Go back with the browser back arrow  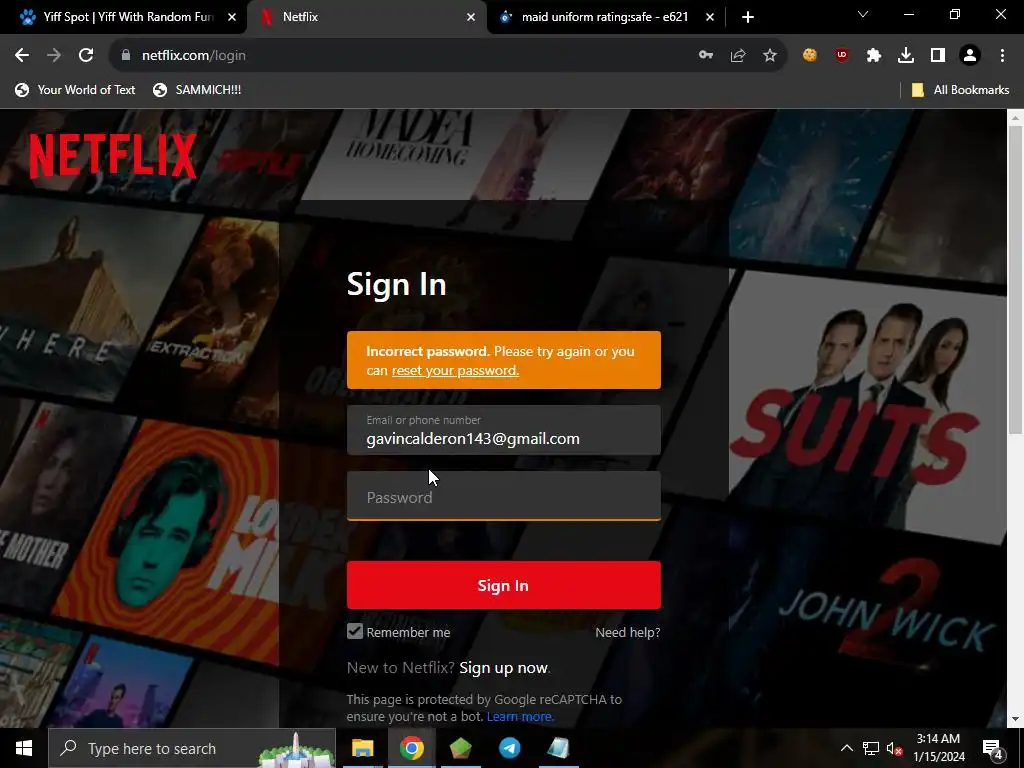point(22,56)
